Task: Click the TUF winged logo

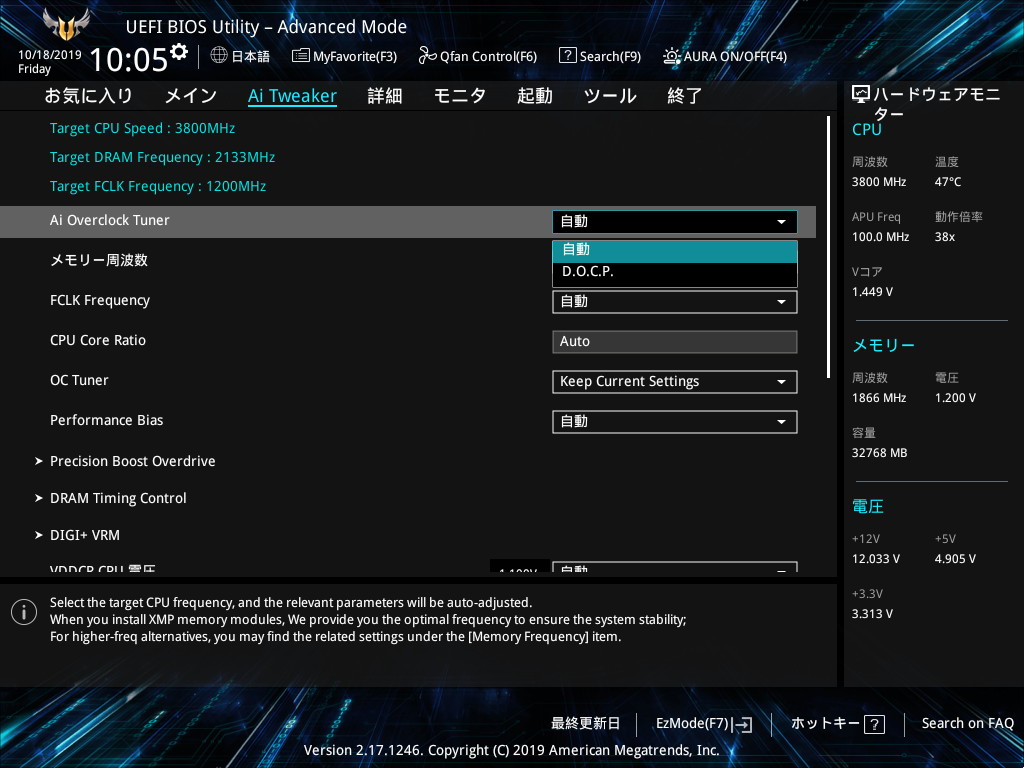Action: click(x=65, y=24)
